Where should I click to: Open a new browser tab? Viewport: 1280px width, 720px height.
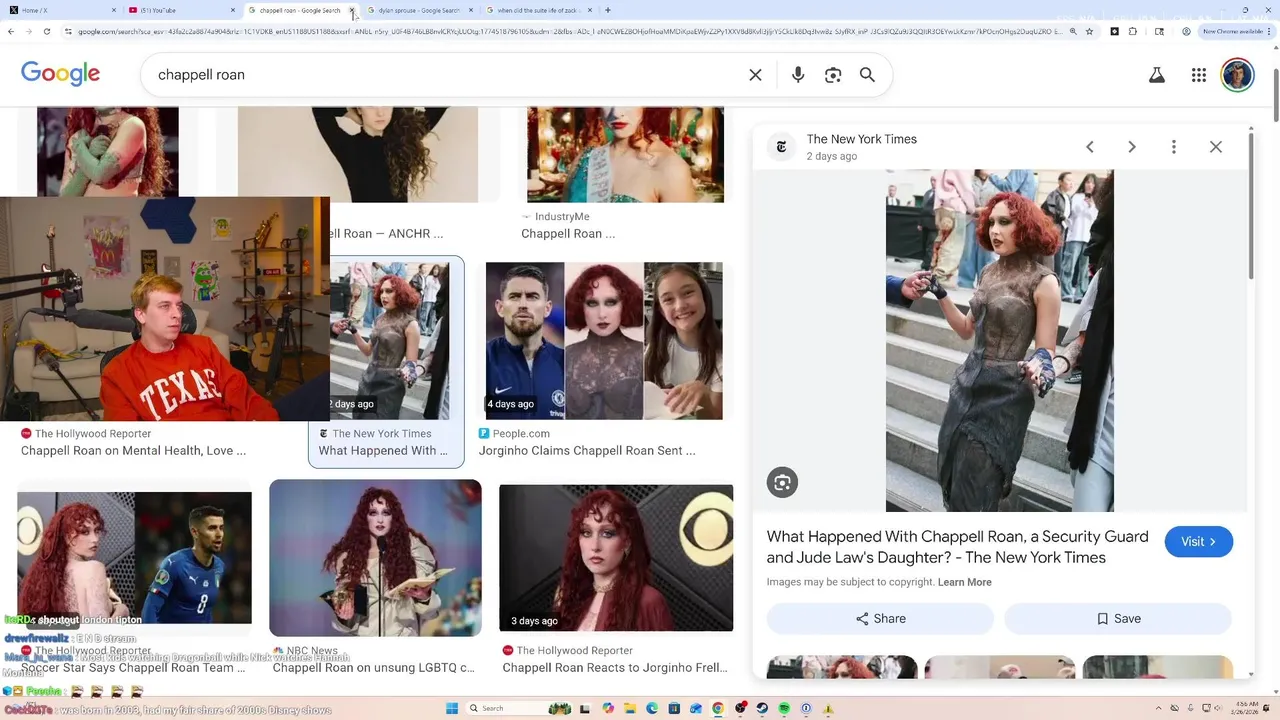point(608,10)
